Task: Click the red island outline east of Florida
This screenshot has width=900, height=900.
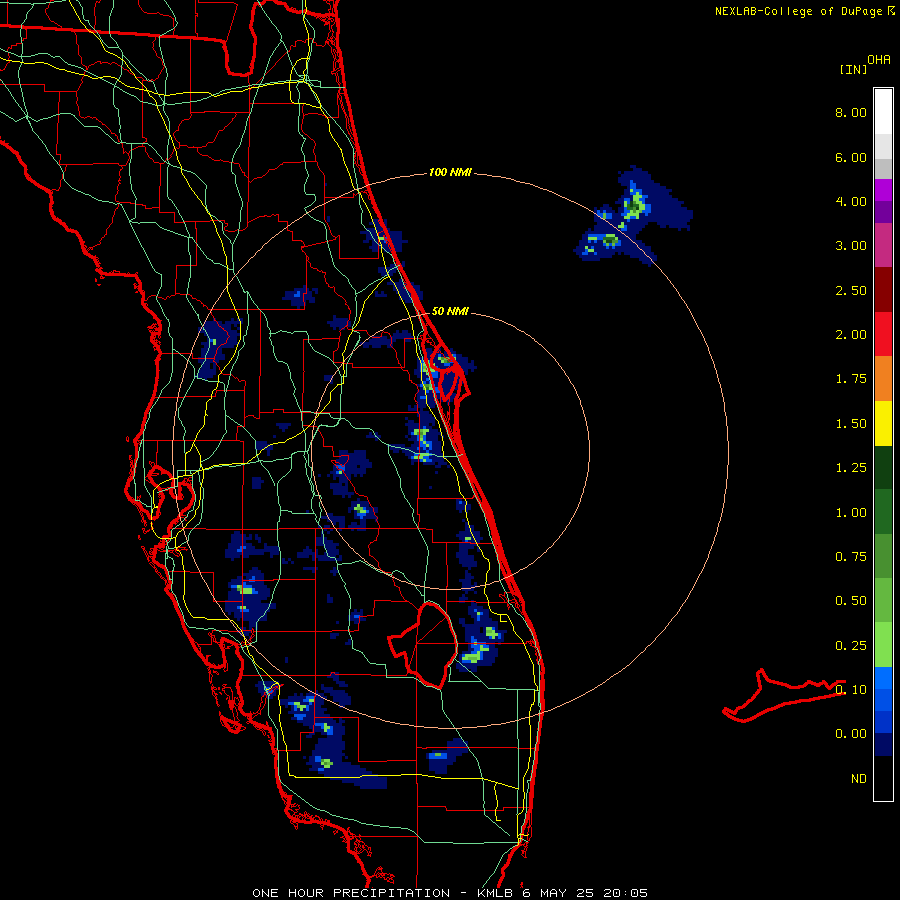Action: coord(783,696)
